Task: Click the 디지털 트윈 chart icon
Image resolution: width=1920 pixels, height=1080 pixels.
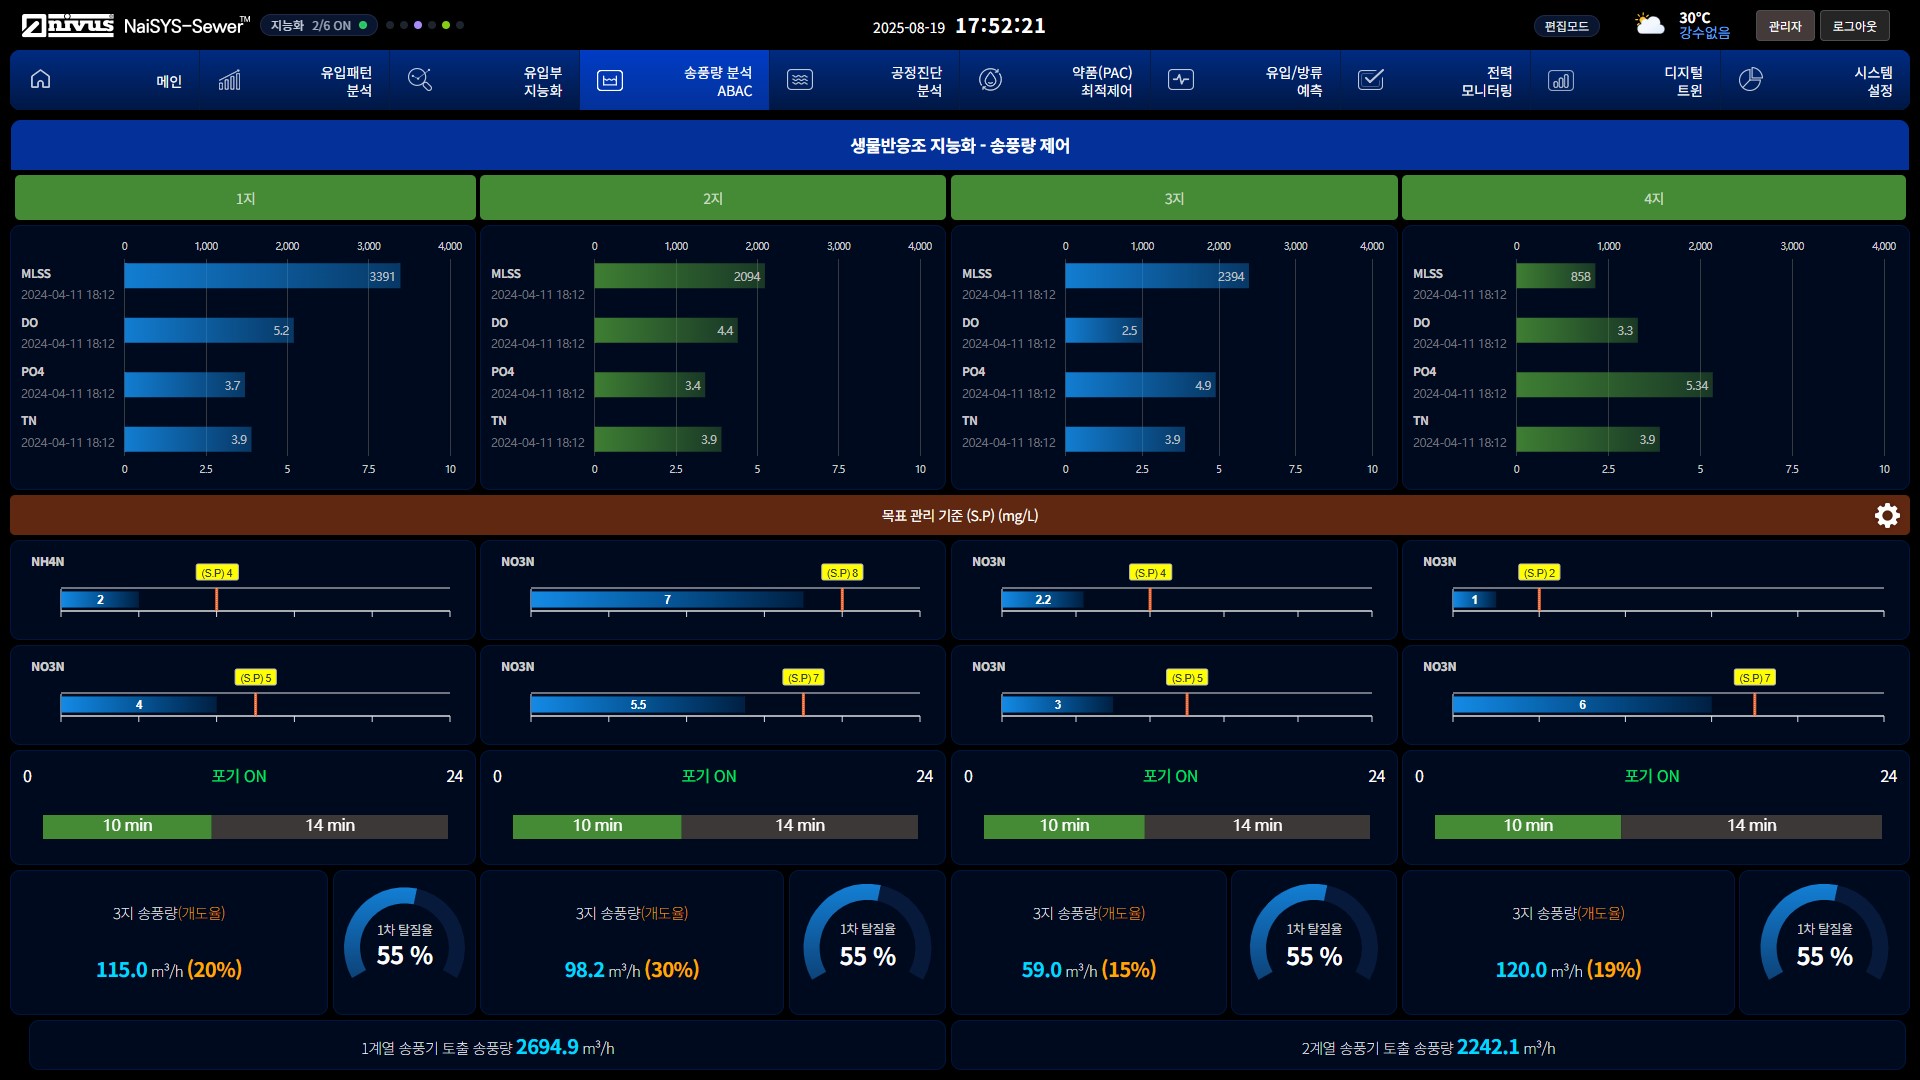Action: pos(1561,80)
